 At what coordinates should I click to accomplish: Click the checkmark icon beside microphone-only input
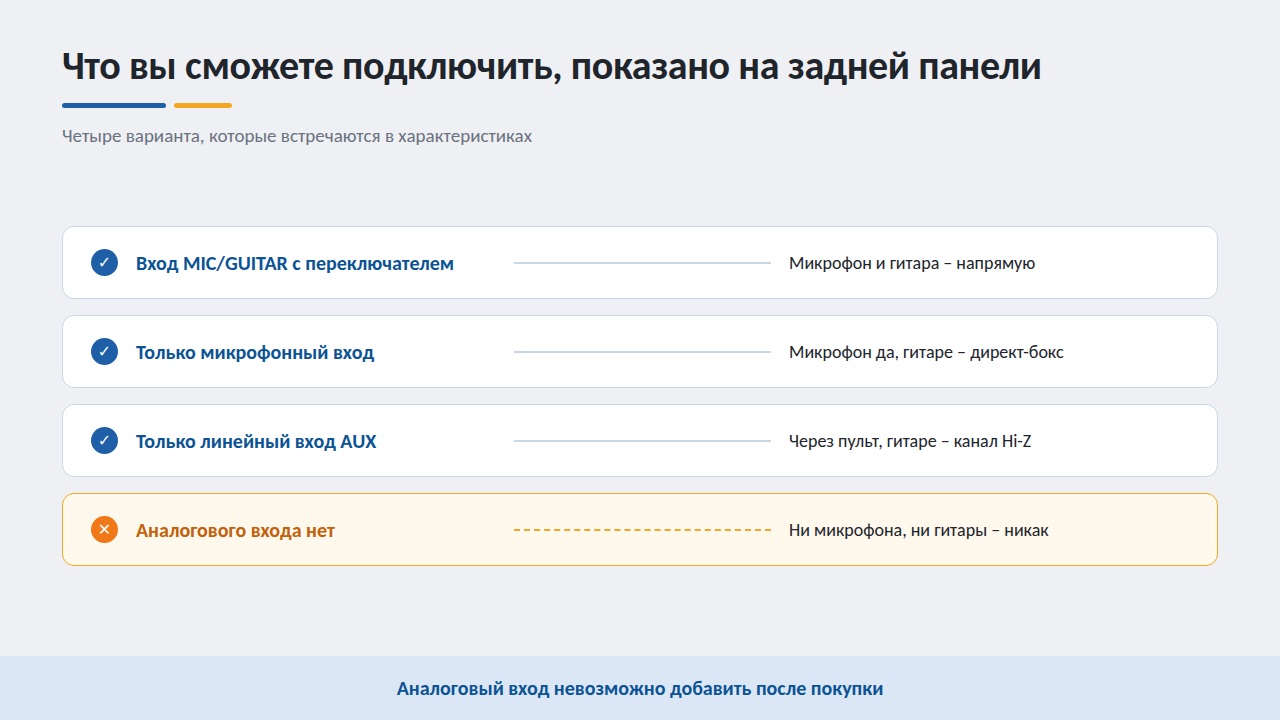pos(104,352)
